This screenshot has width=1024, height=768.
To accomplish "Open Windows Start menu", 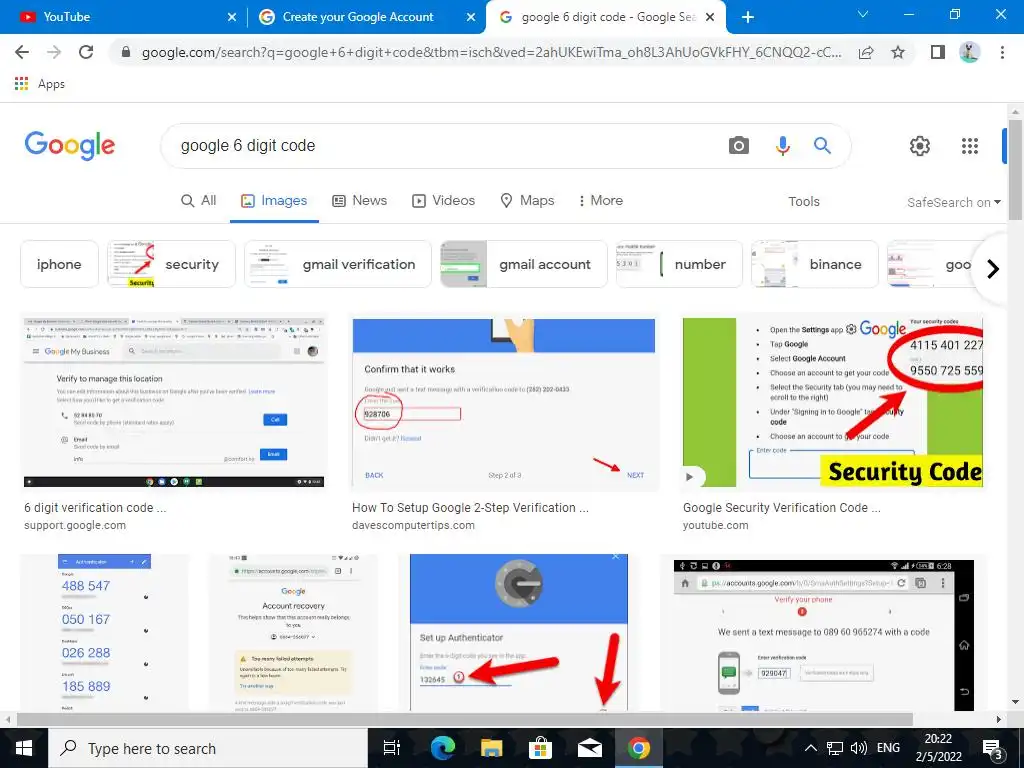I will (24, 748).
